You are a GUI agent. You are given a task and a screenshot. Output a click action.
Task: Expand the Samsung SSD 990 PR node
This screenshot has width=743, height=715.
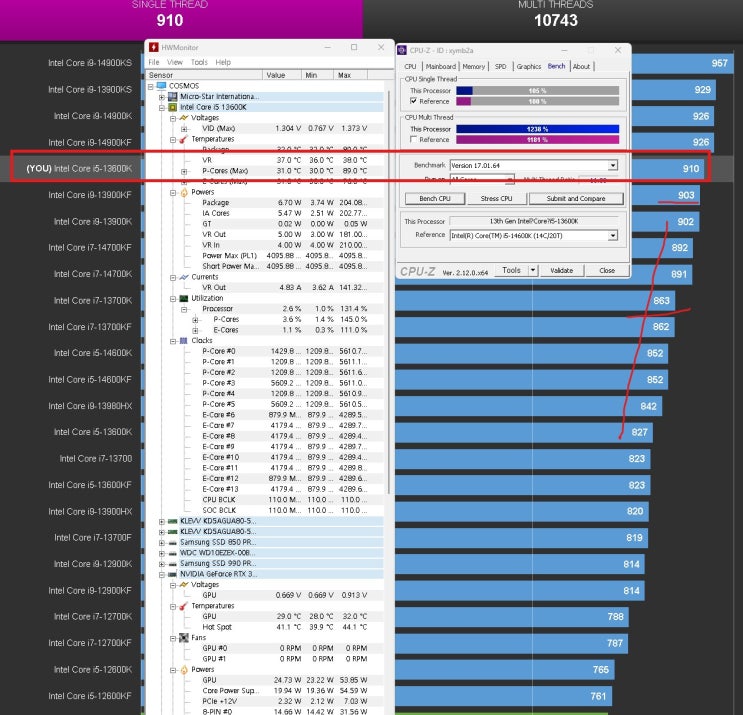coord(162,564)
